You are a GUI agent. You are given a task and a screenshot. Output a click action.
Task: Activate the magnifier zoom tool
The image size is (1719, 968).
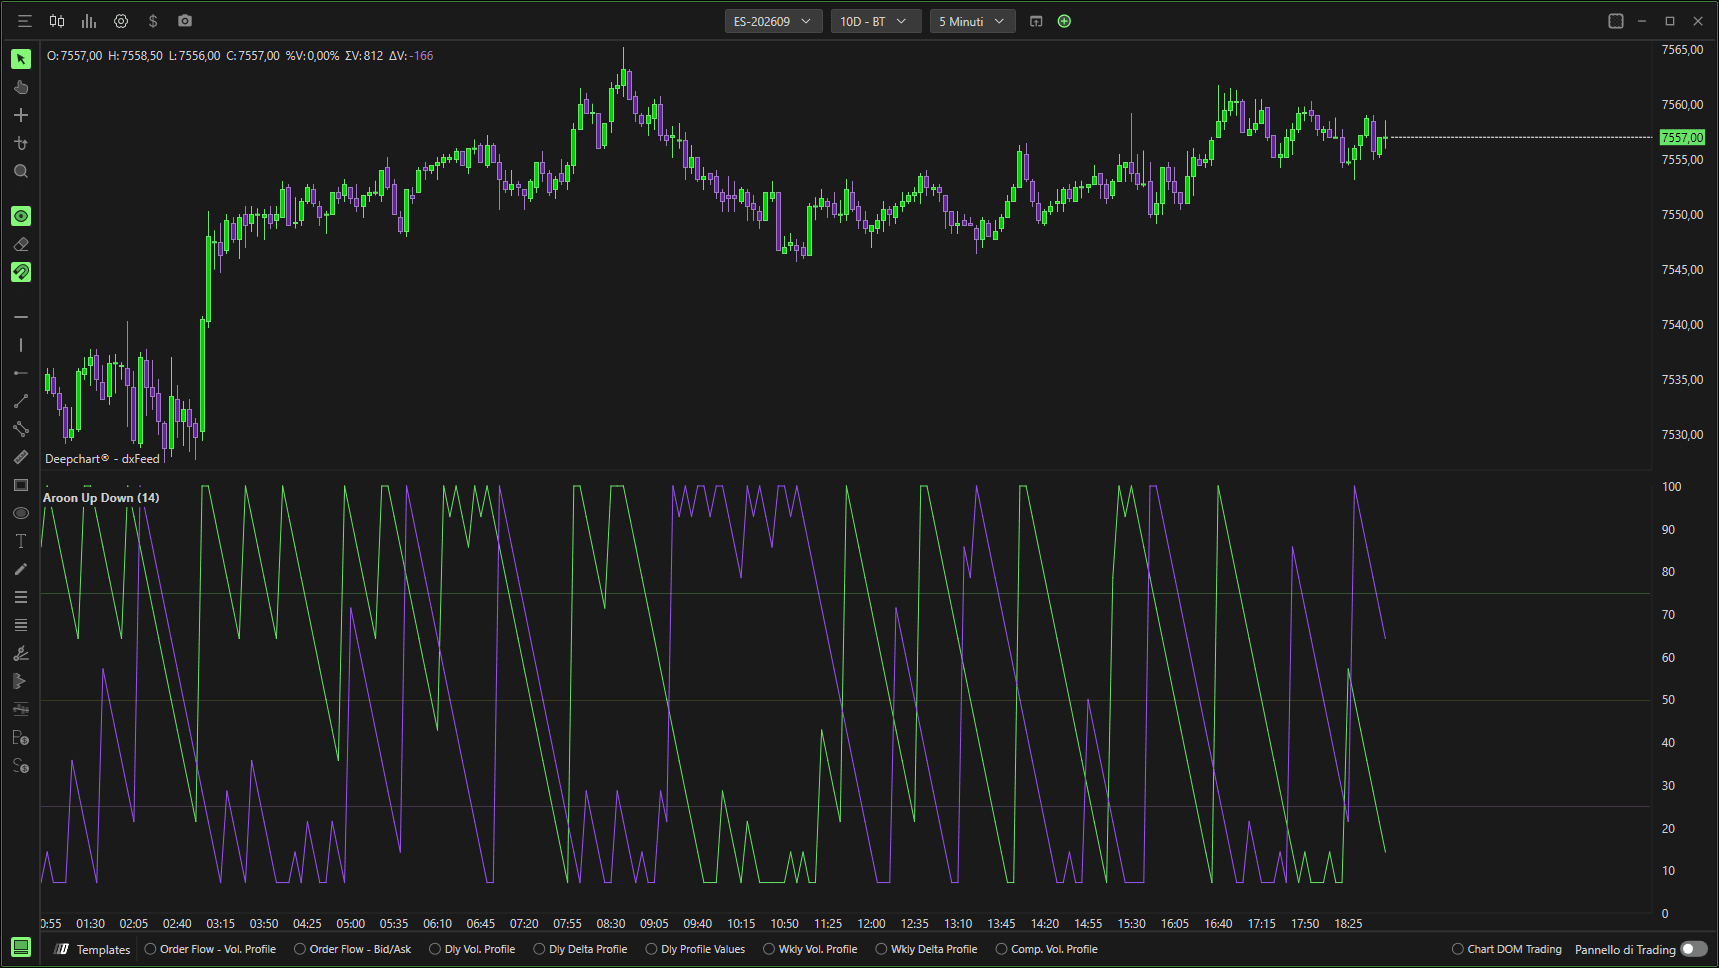tap(21, 171)
